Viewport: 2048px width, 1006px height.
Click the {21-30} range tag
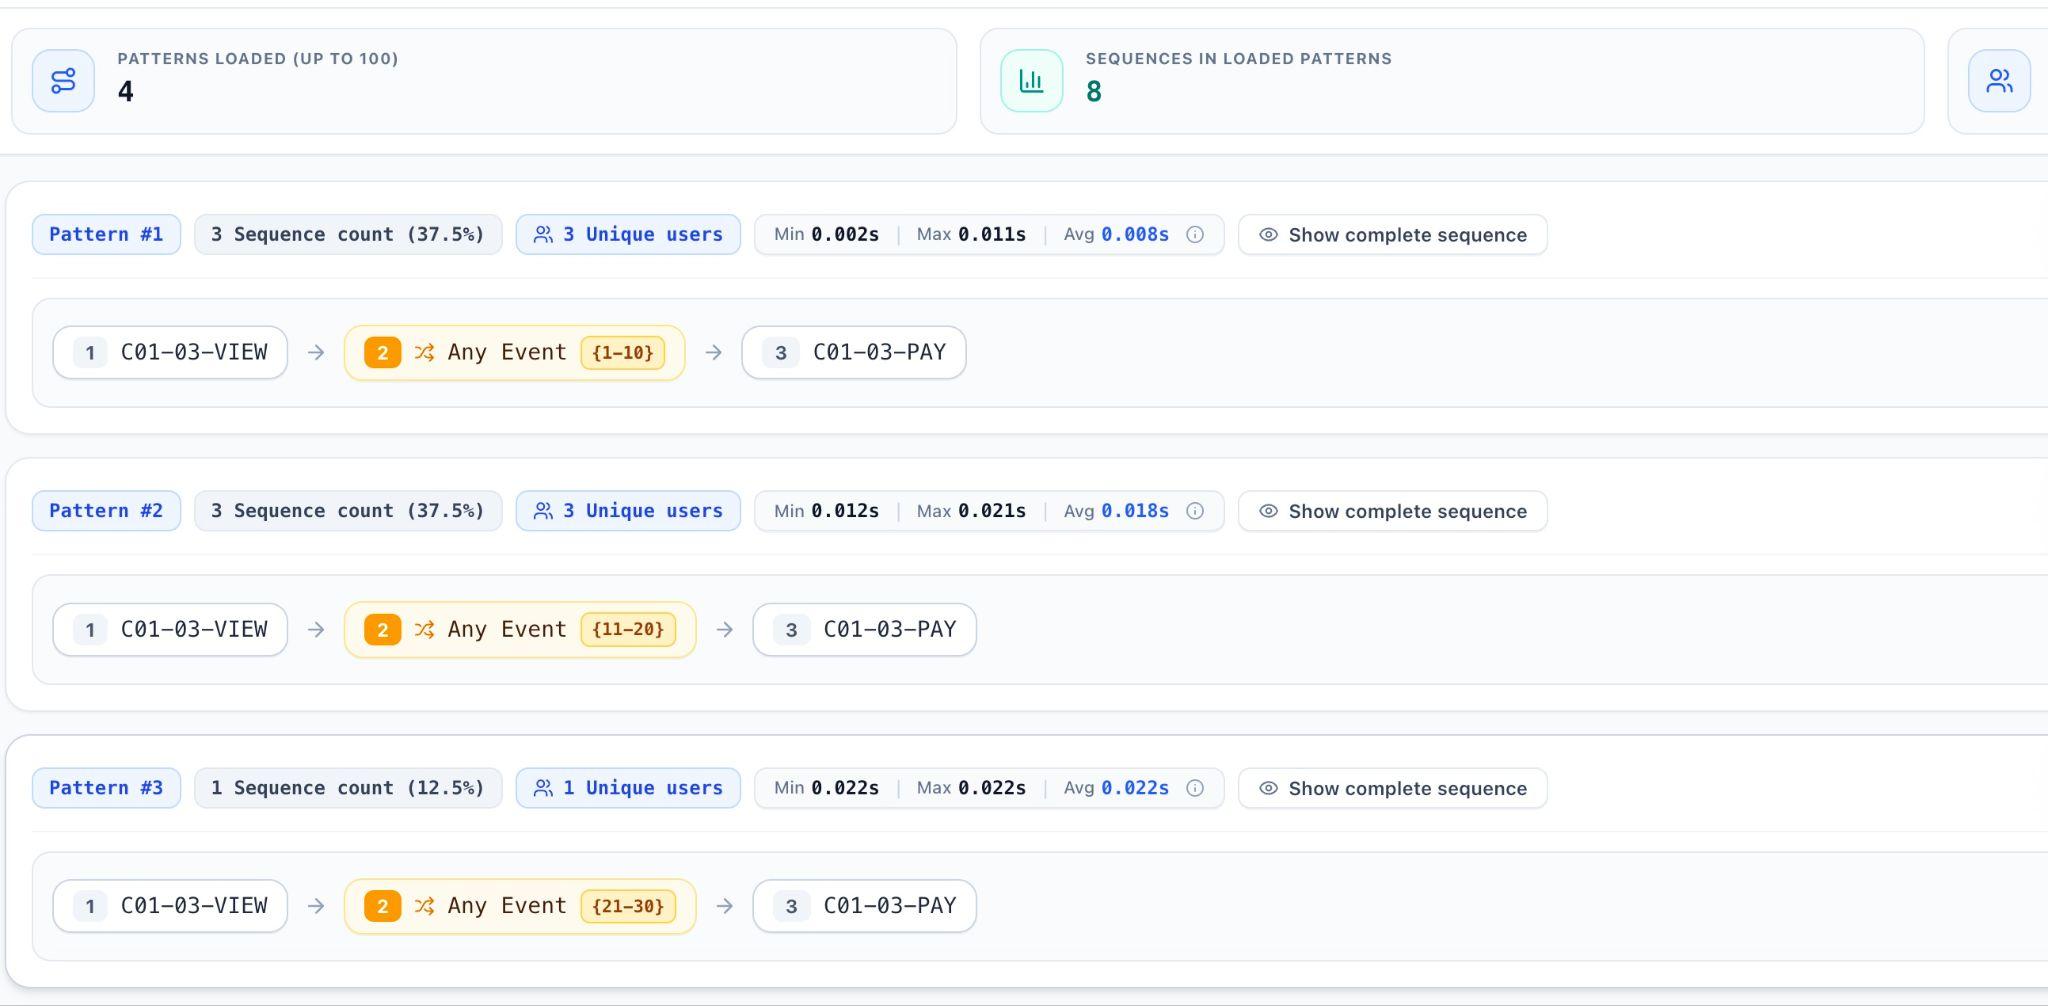(628, 906)
